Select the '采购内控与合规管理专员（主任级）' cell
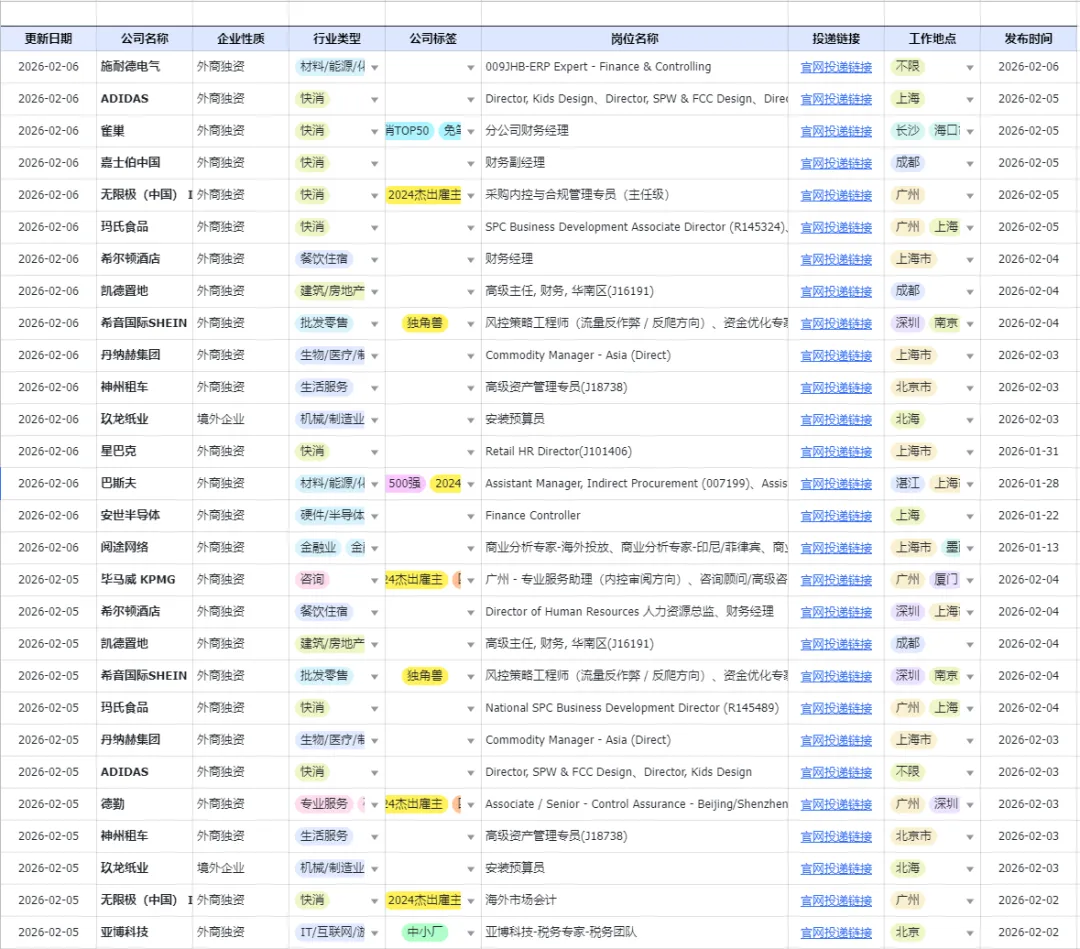This screenshot has height=949, width=1080. click(634, 195)
